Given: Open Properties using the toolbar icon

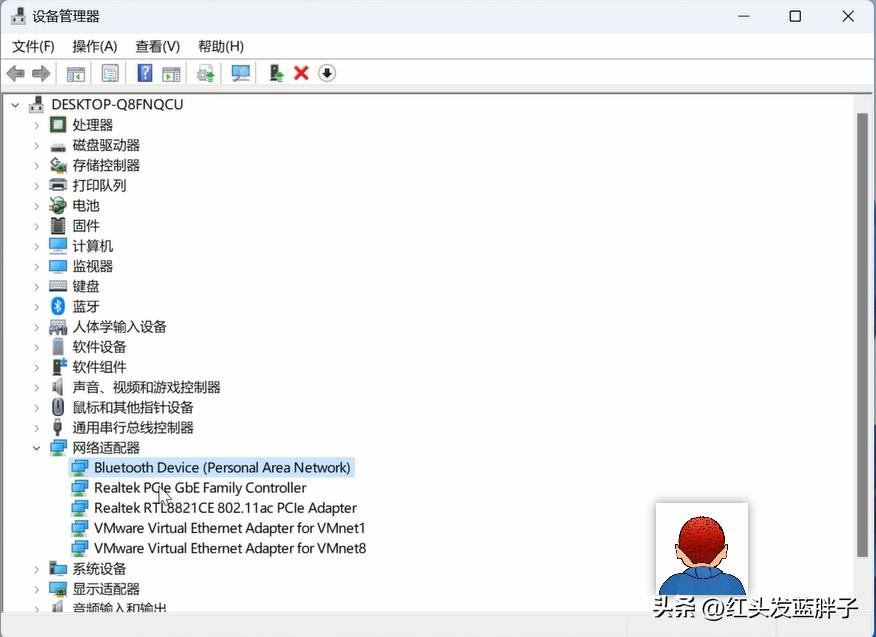Looking at the screenshot, I should click(110, 72).
